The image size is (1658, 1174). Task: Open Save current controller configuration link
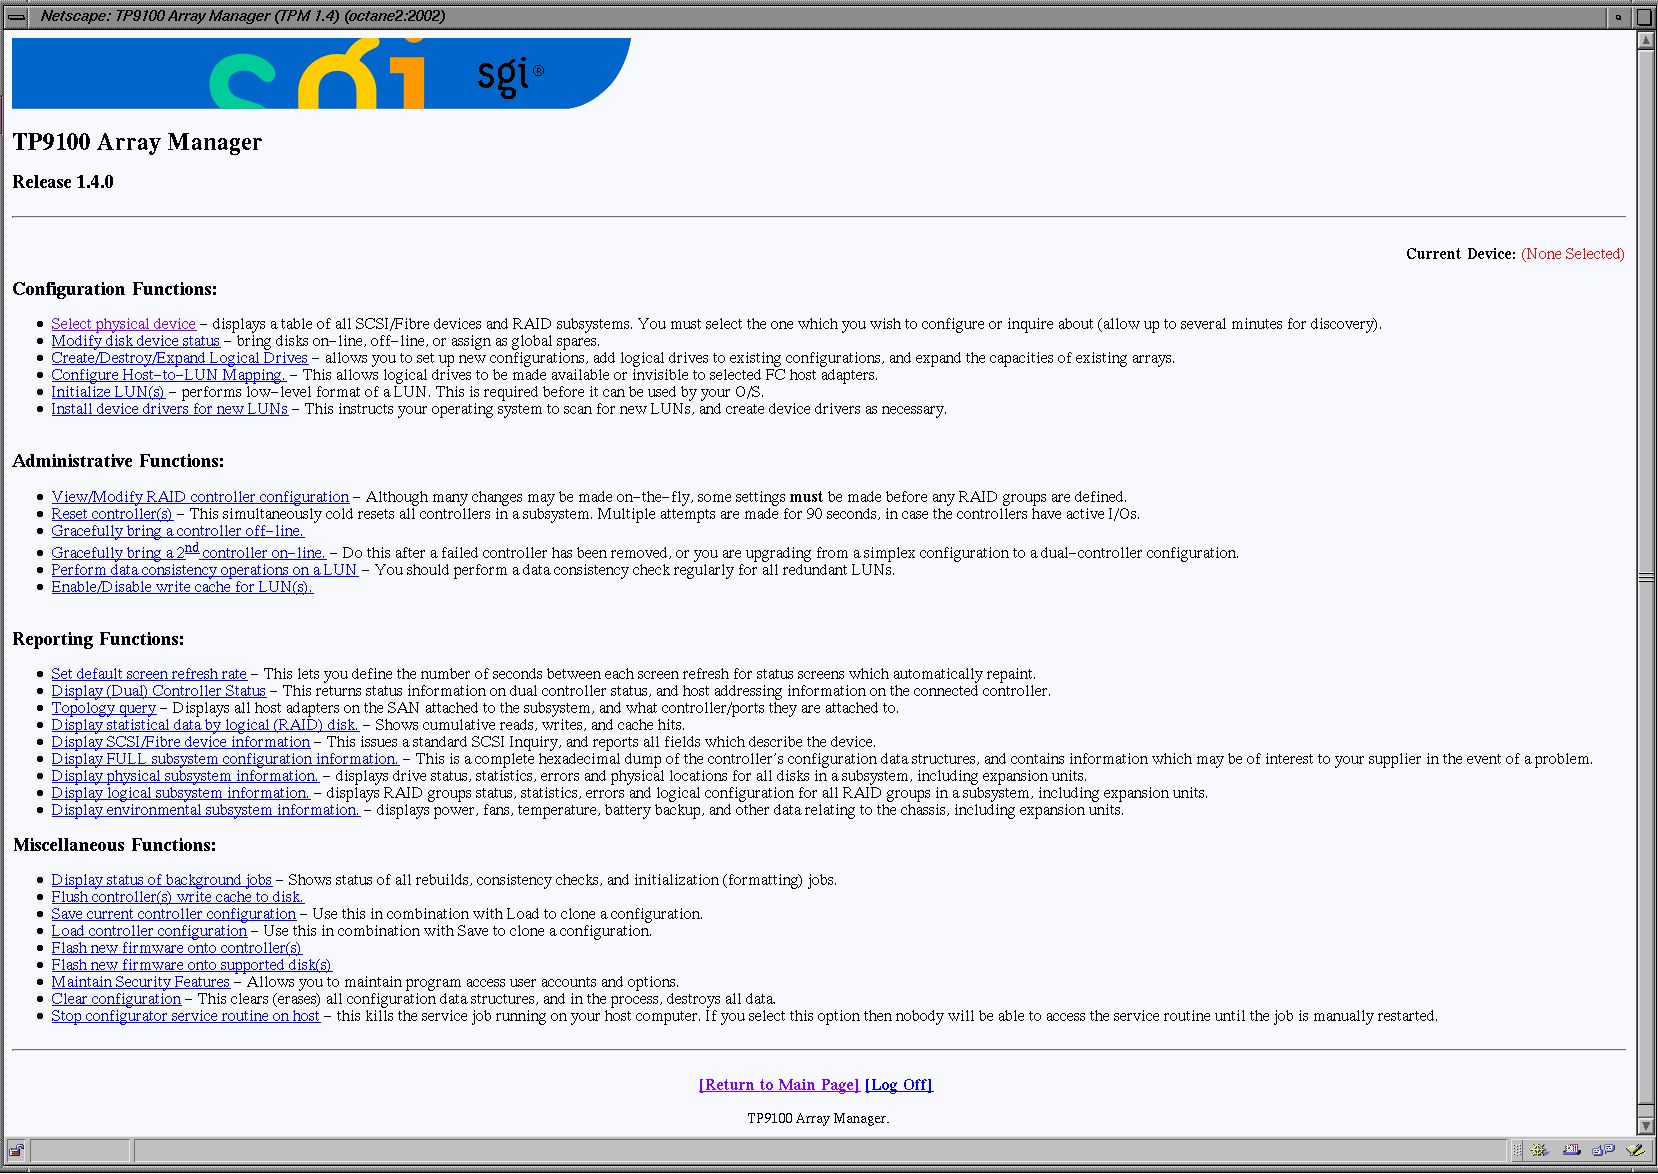(174, 914)
